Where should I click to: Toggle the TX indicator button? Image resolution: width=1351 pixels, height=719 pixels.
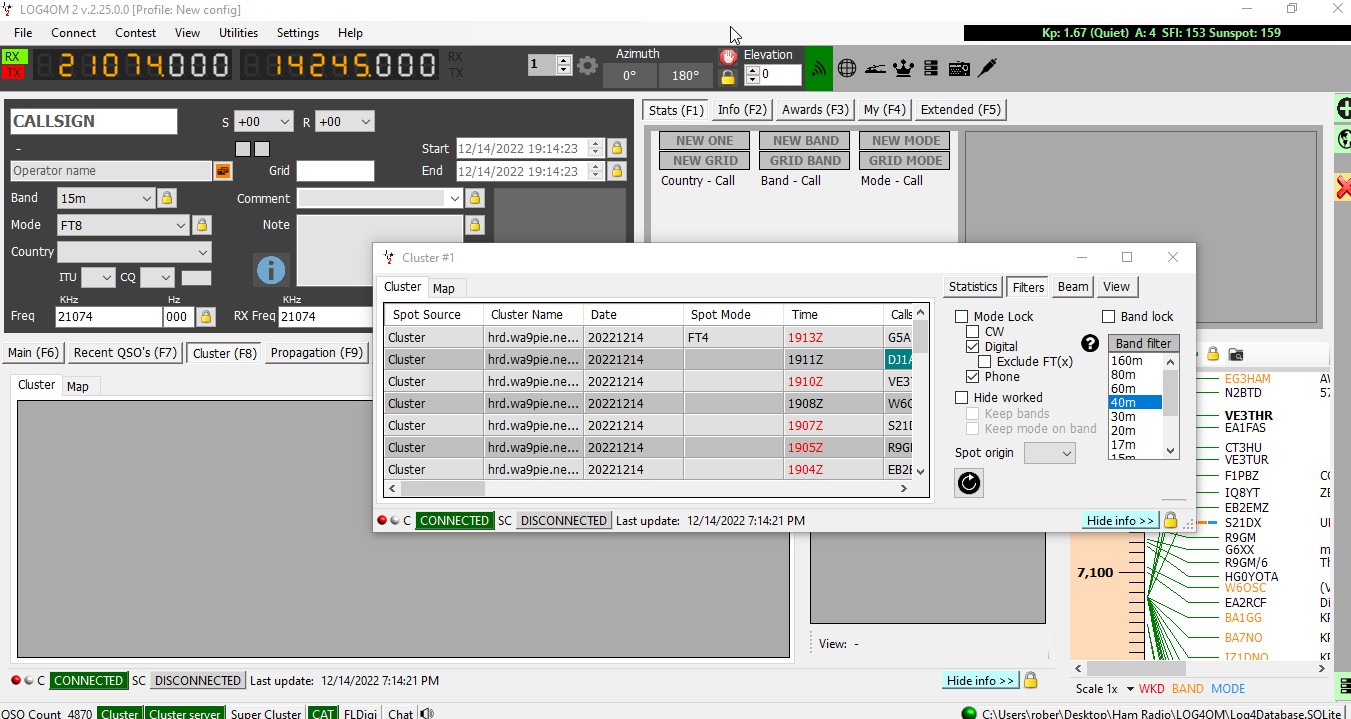14,72
